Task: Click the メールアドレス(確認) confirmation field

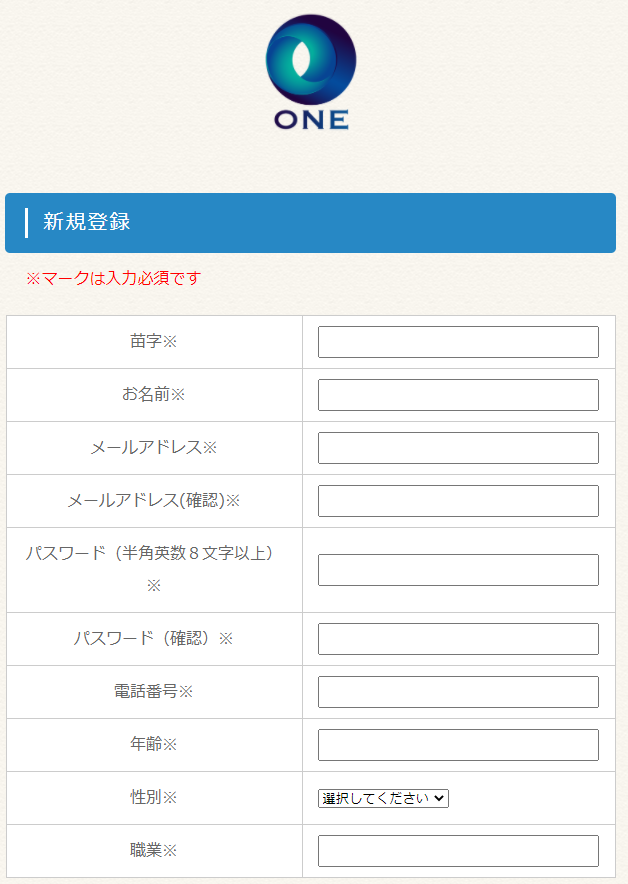Action: [458, 501]
